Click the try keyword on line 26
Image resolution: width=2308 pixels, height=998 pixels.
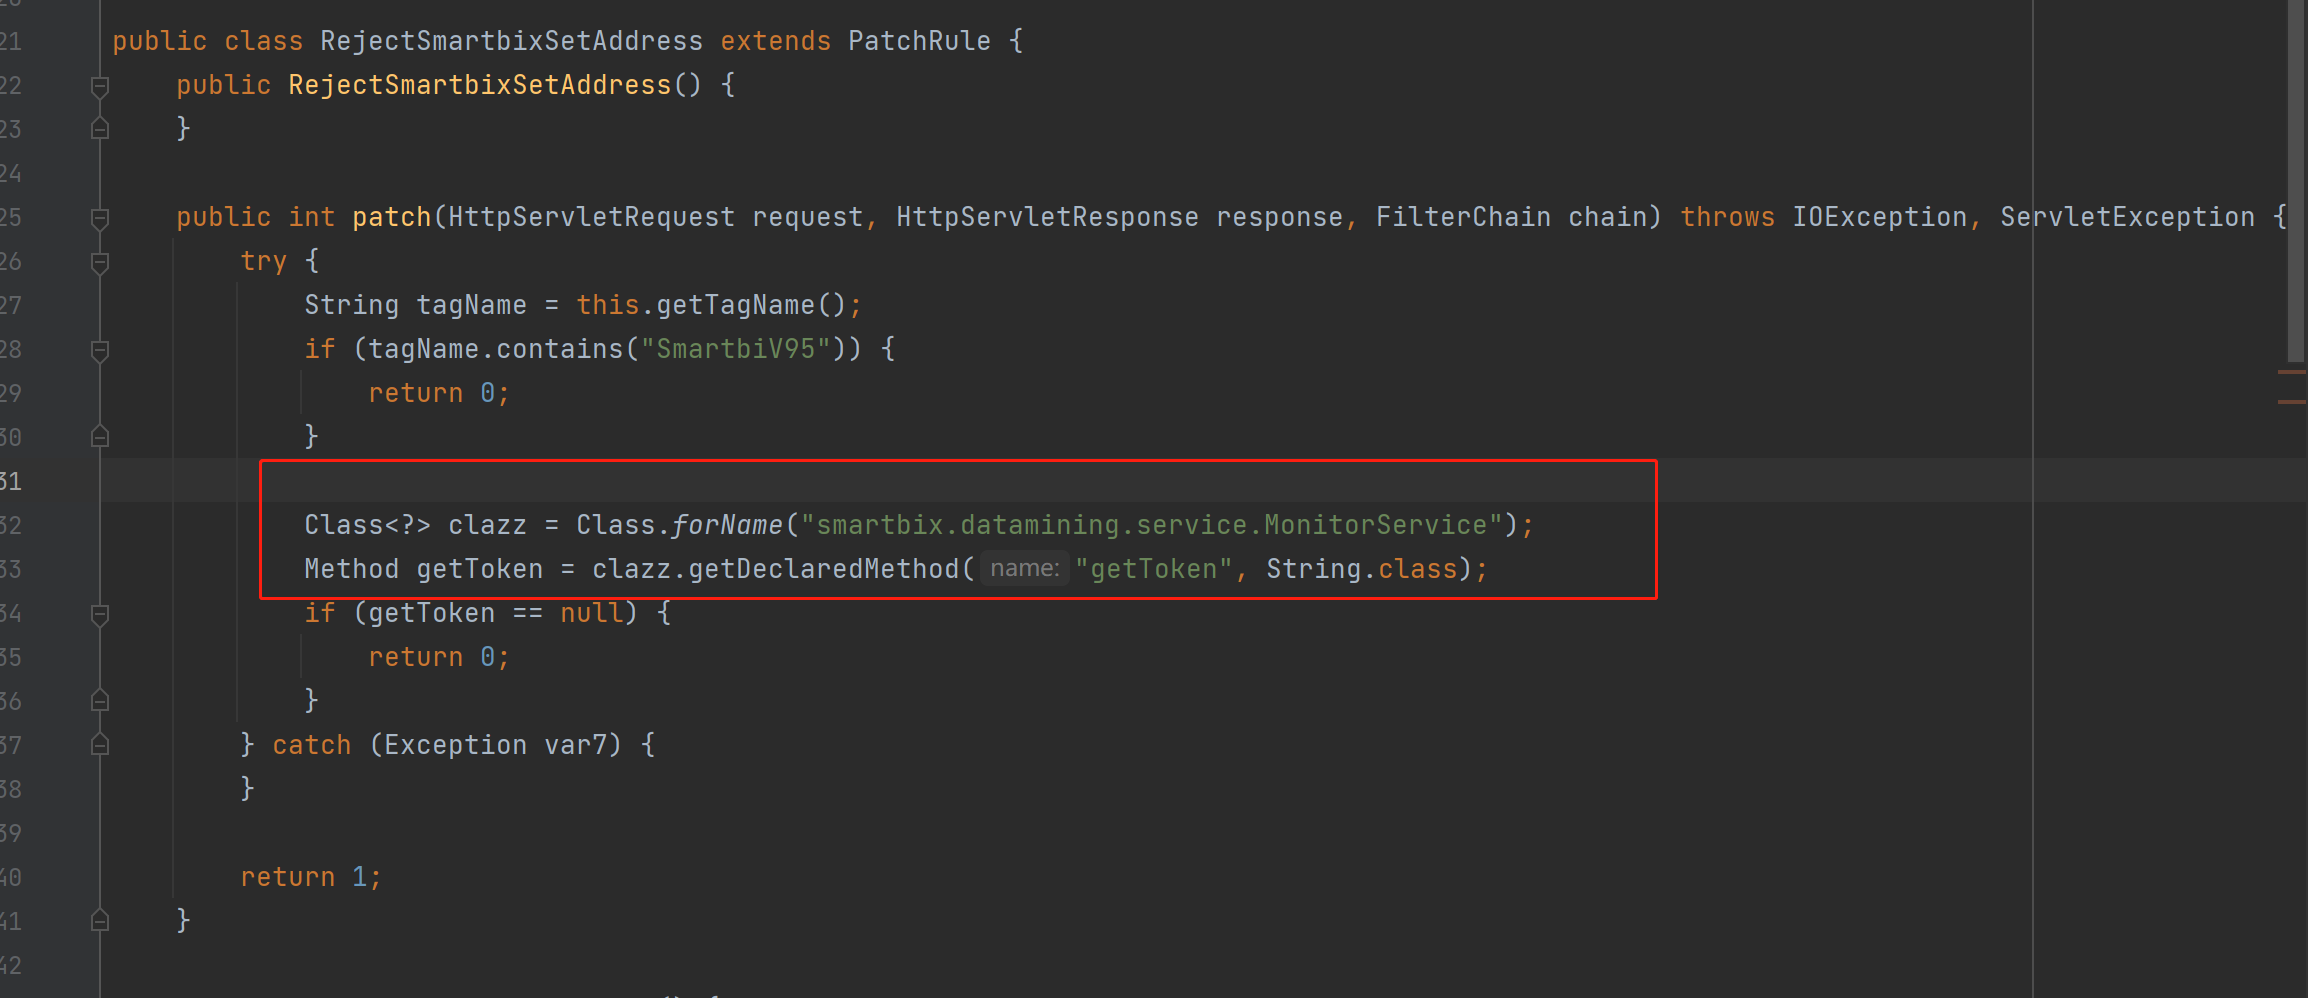[263, 261]
